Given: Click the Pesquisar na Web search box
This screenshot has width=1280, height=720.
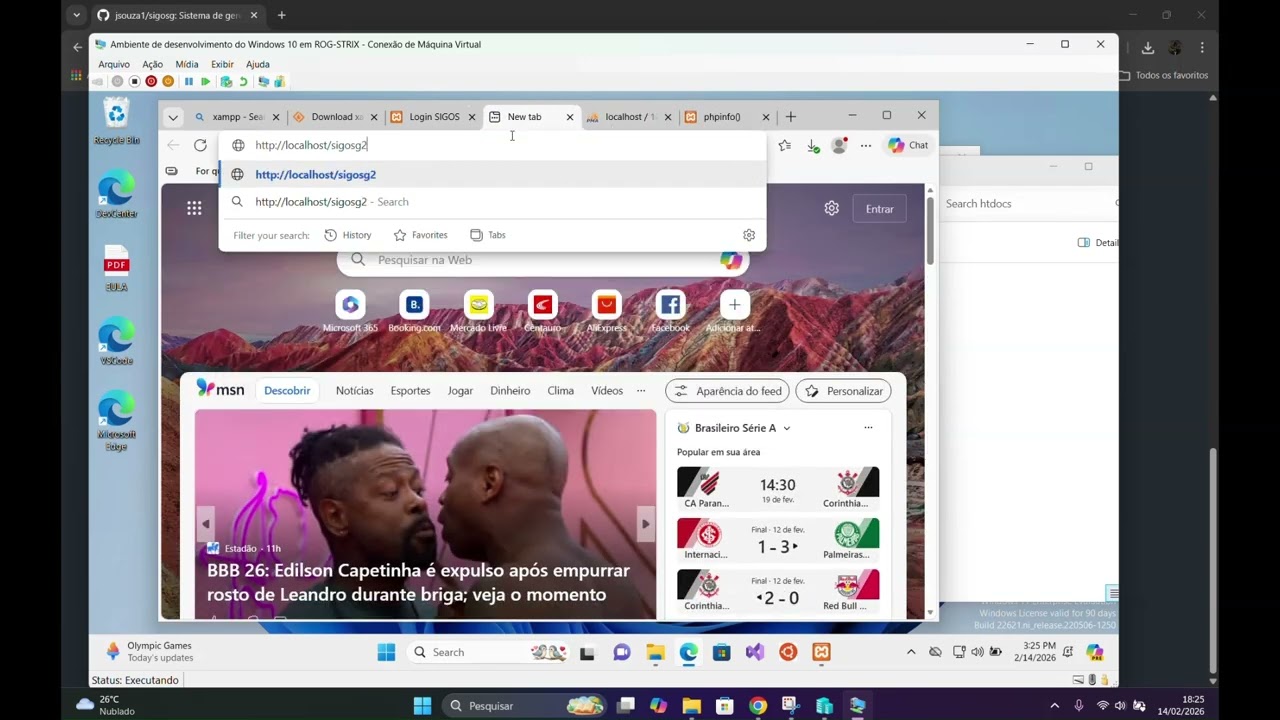Looking at the screenshot, I should [x=543, y=260].
